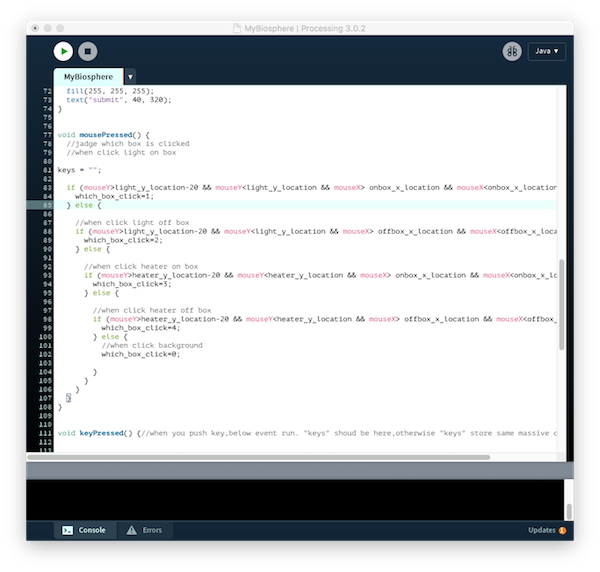Click the document icon in title bar
The width and height of the screenshot is (600, 572).
click(x=237, y=28)
